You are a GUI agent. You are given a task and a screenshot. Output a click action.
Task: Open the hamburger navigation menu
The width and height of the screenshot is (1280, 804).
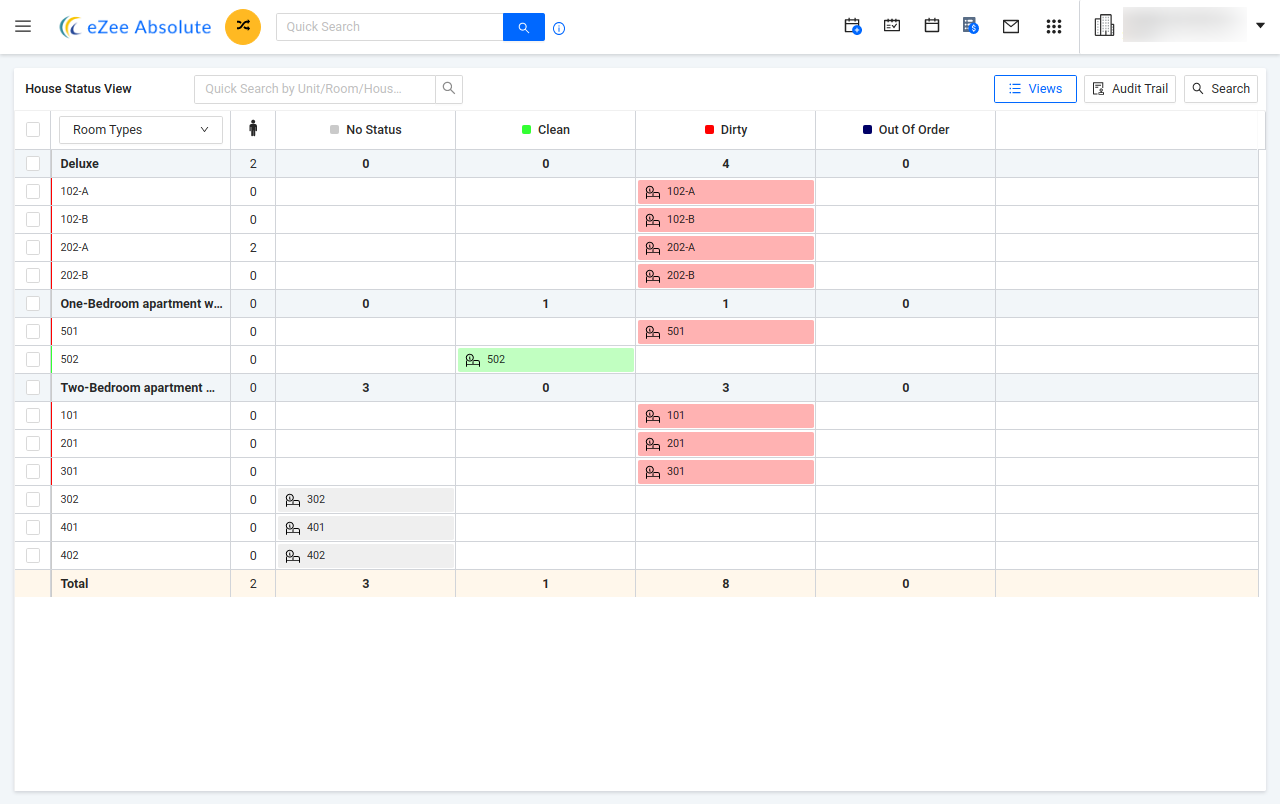pos(23,26)
